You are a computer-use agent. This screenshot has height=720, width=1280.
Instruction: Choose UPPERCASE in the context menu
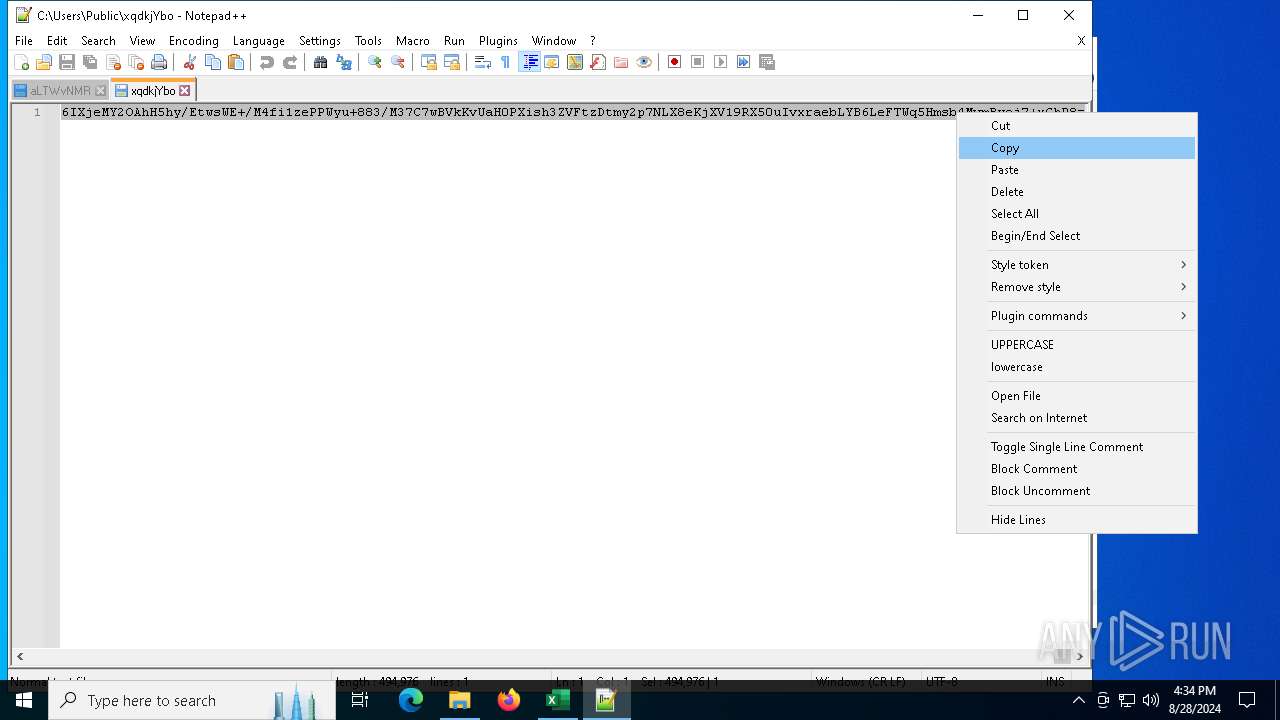point(1077,345)
